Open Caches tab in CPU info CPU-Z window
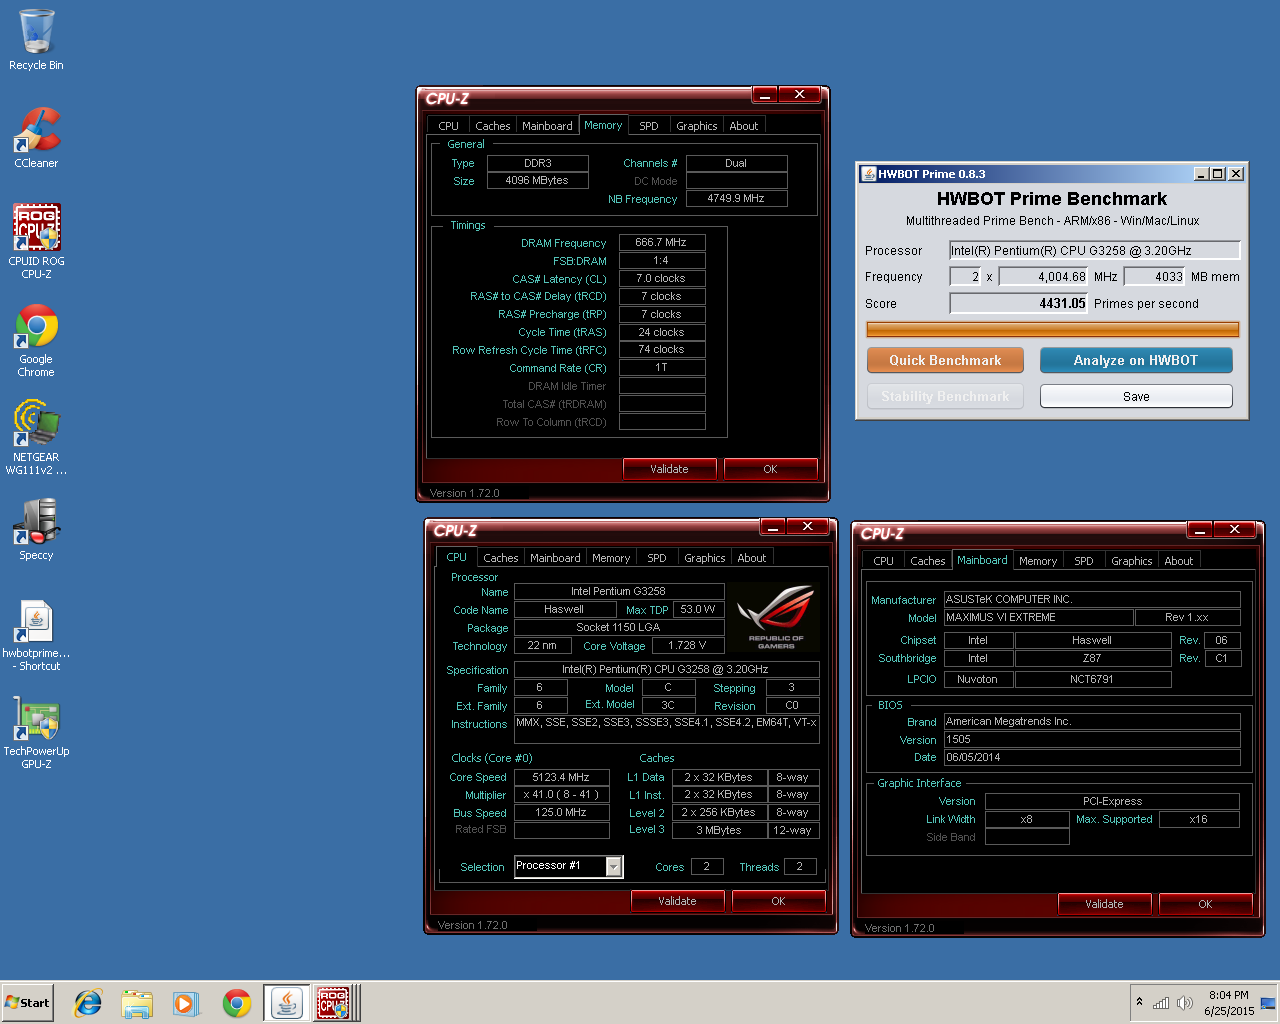Viewport: 1280px width, 1024px height. tap(500, 558)
